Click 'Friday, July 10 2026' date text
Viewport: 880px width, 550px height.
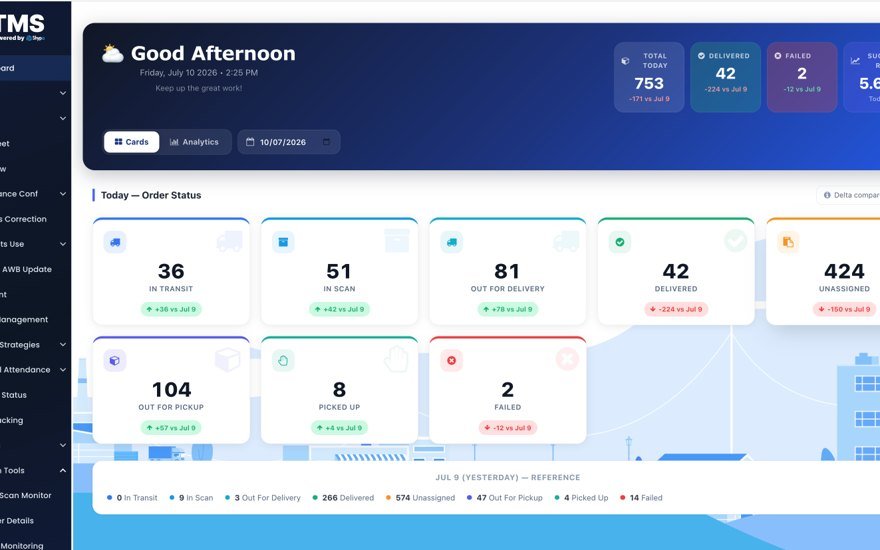click(178, 72)
